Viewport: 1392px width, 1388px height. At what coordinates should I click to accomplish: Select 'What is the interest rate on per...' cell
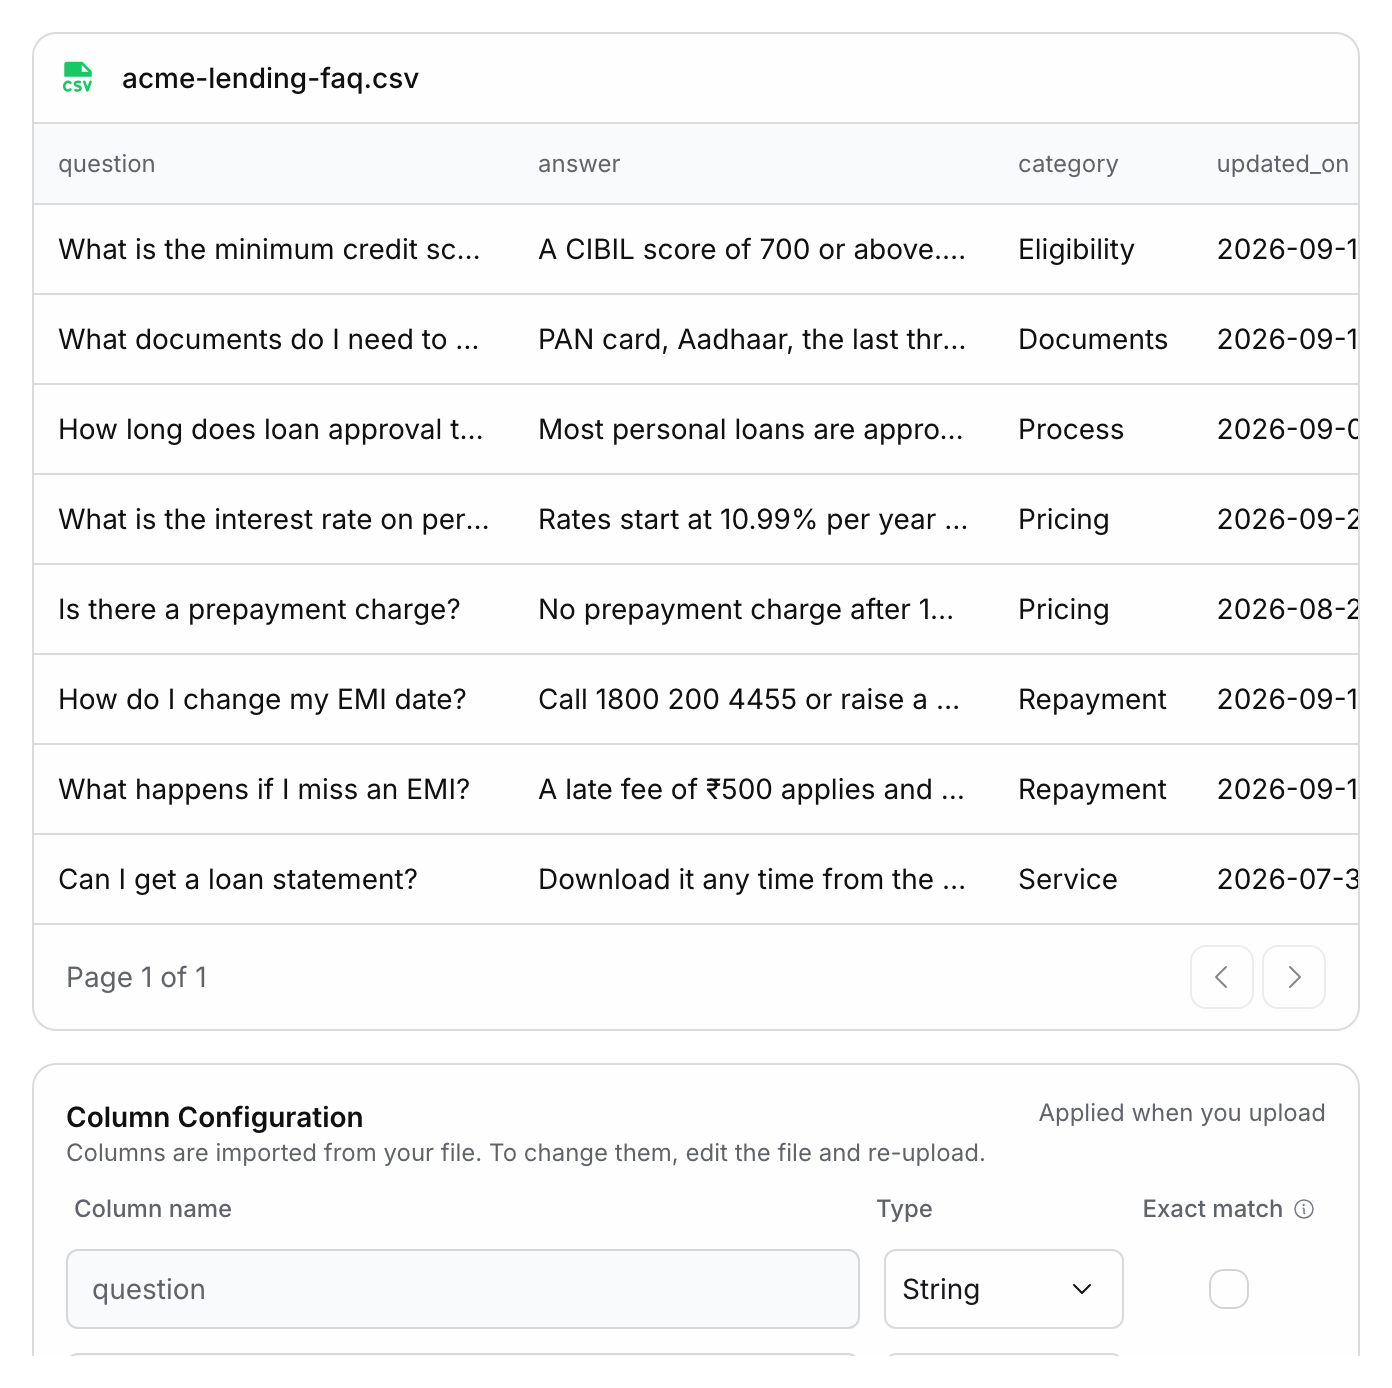(274, 519)
